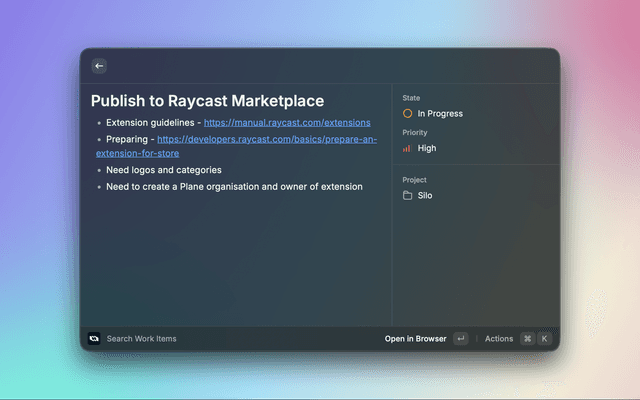Click the Command key symbol
Image resolution: width=640 pixels, height=400 pixels.
pos(527,339)
